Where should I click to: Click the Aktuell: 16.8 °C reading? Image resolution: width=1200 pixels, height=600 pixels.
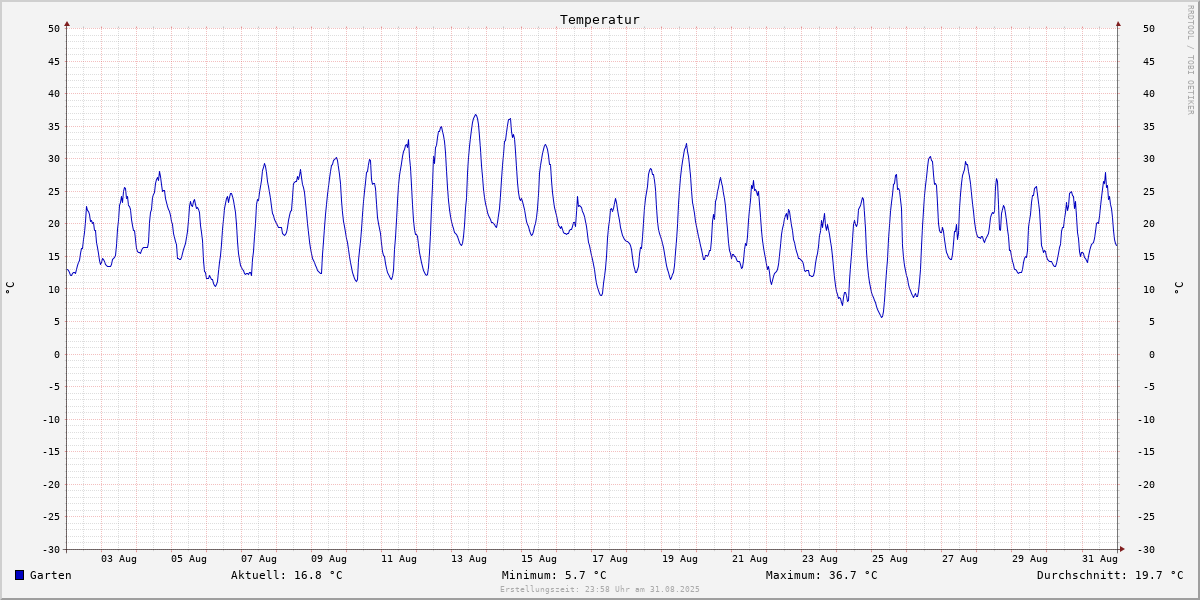[x=286, y=575]
